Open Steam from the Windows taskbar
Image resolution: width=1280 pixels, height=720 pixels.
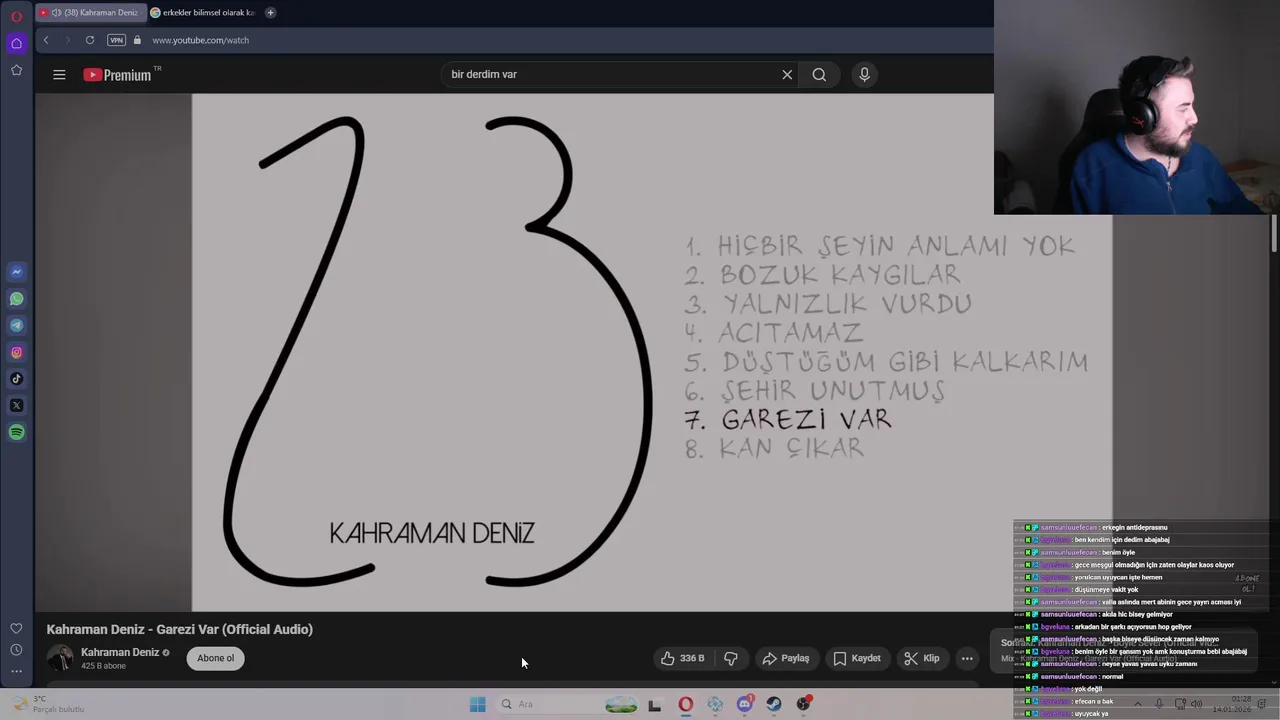(774, 704)
